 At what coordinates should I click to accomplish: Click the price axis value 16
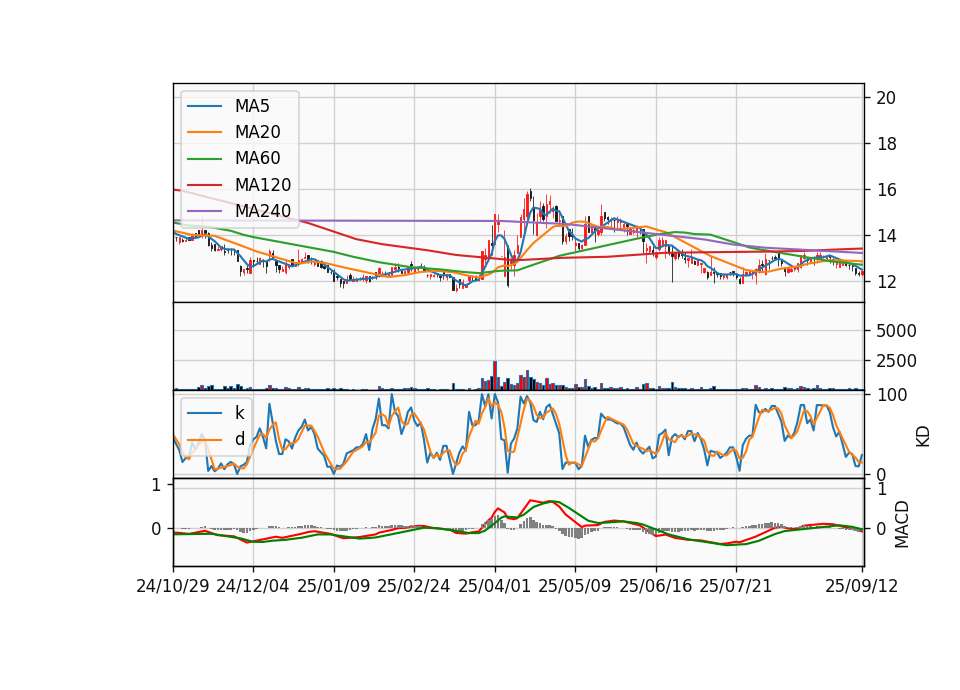[x=886, y=190]
